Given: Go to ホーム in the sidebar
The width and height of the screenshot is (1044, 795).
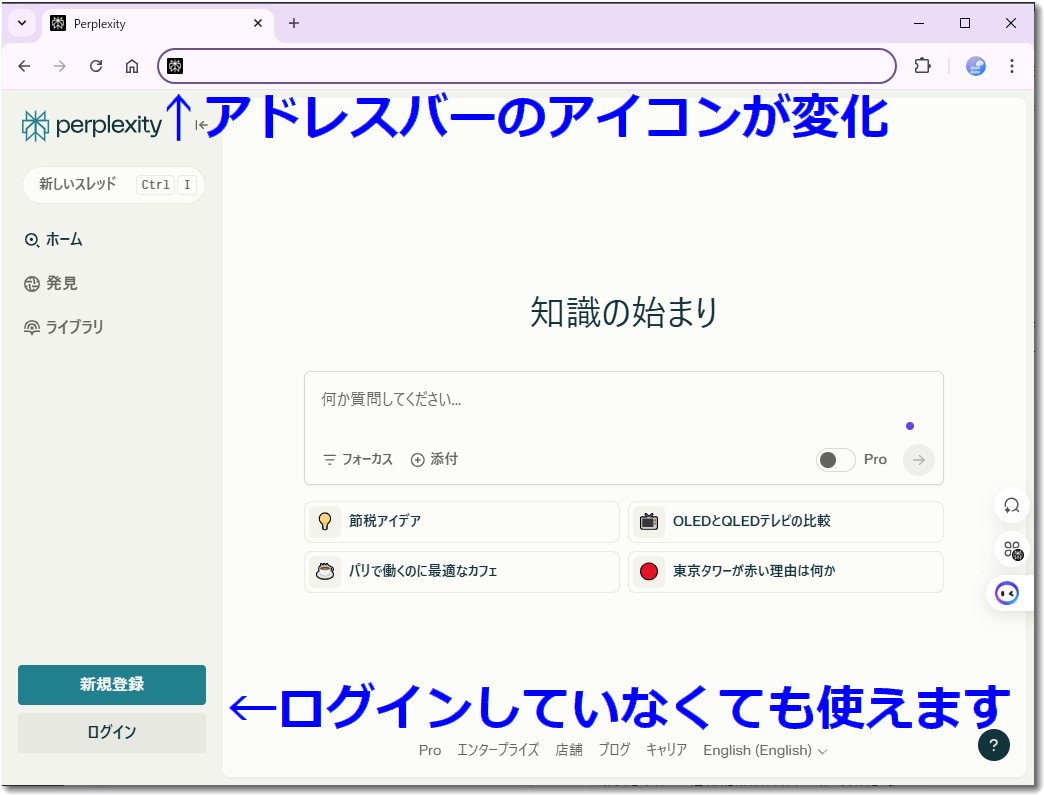Looking at the screenshot, I should point(54,240).
